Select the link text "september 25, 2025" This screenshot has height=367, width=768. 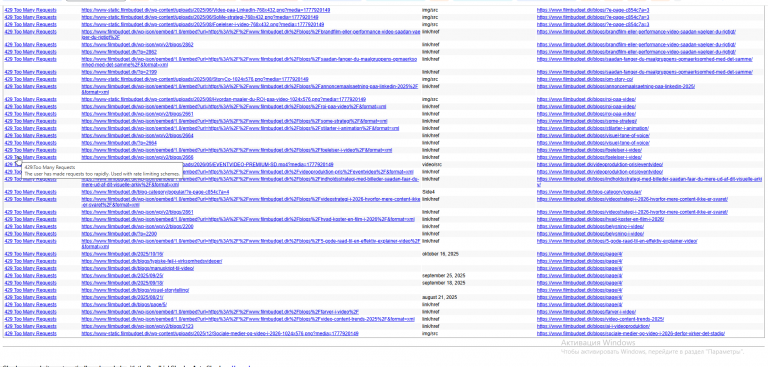(x=443, y=276)
